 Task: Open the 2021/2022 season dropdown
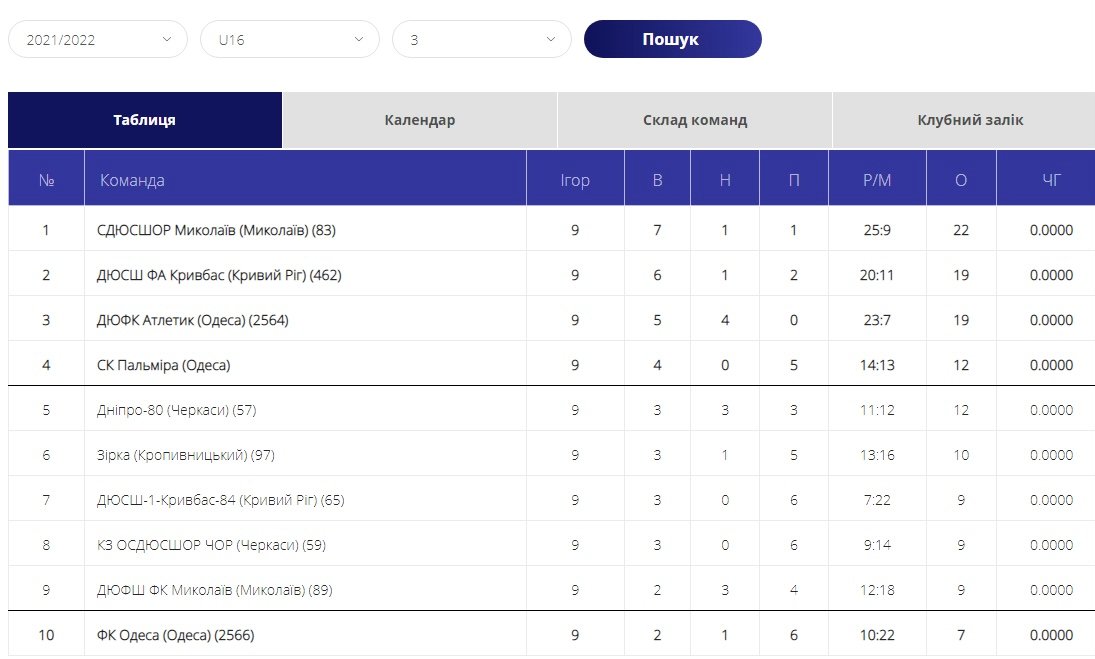point(97,40)
